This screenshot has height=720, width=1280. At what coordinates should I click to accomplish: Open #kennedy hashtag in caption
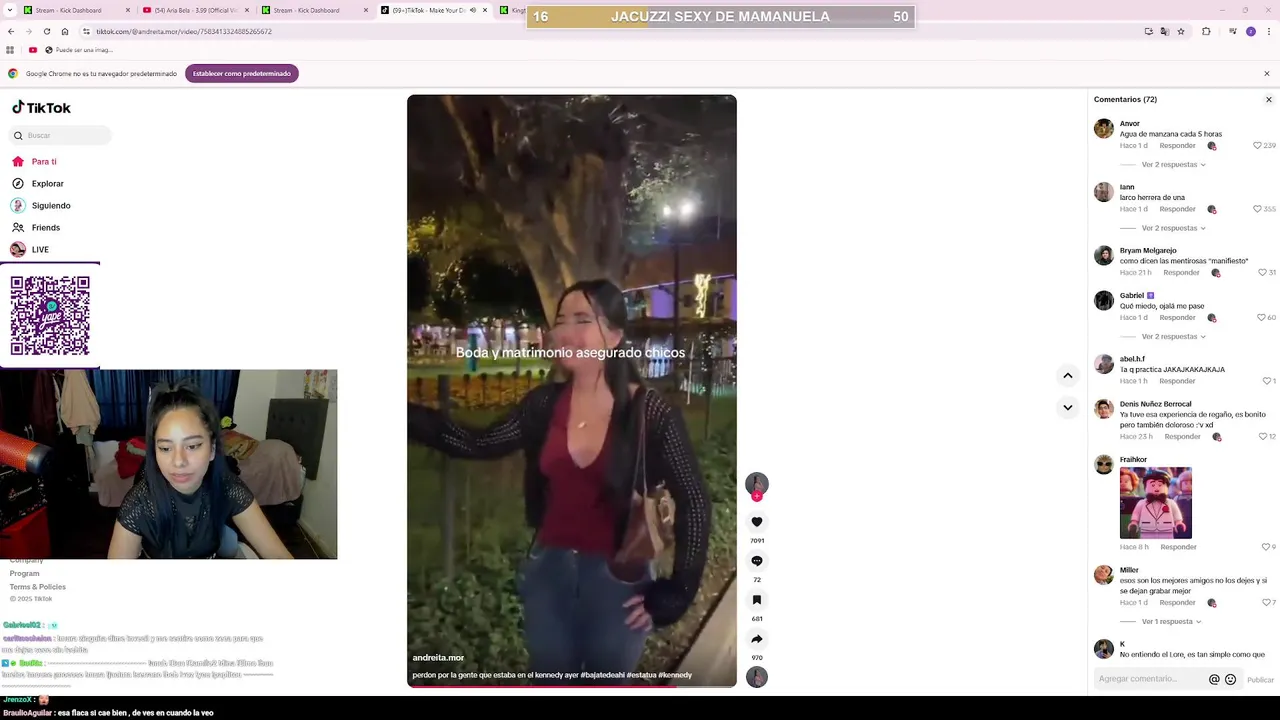point(675,675)
